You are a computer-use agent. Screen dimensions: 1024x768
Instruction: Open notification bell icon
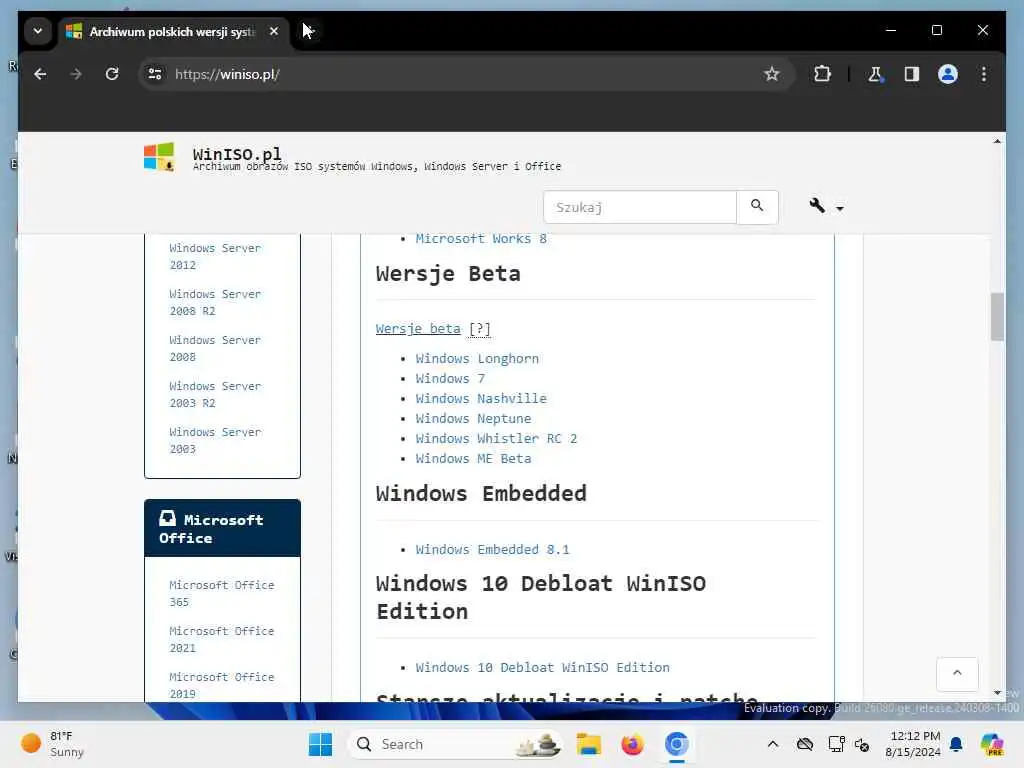click(x=956, y=744)
